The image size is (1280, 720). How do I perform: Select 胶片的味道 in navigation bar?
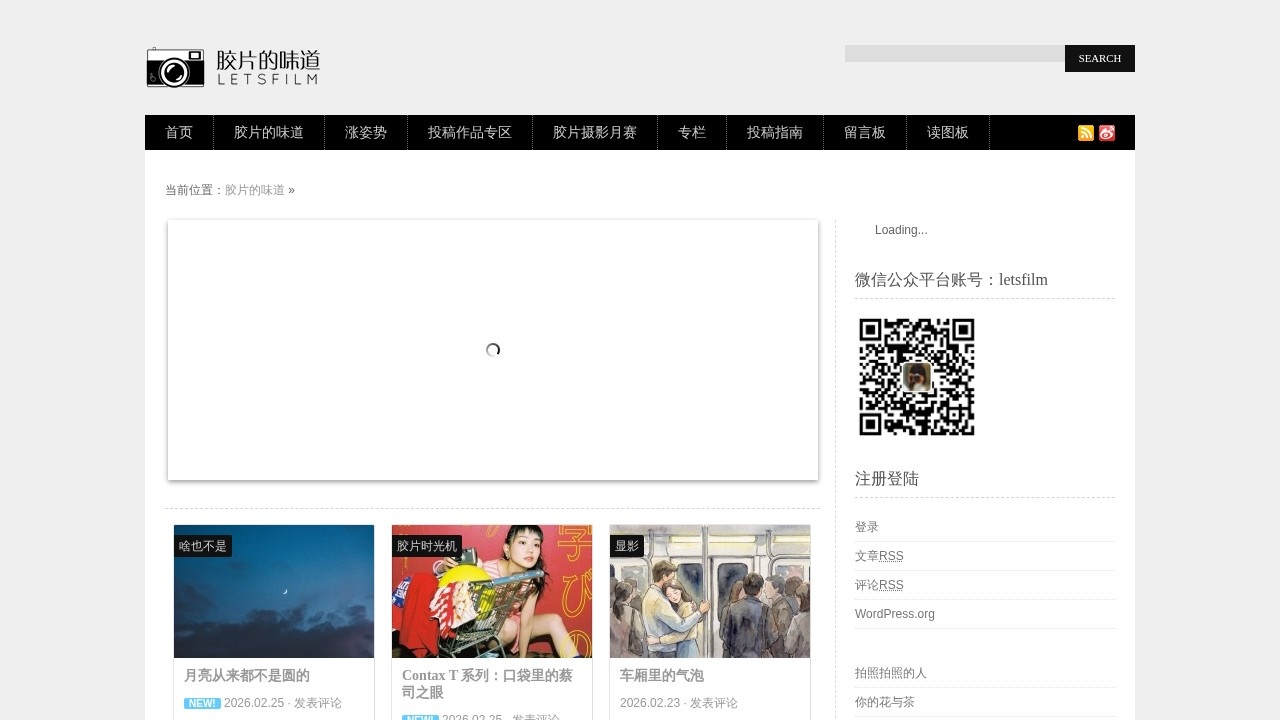pos(269,132)
